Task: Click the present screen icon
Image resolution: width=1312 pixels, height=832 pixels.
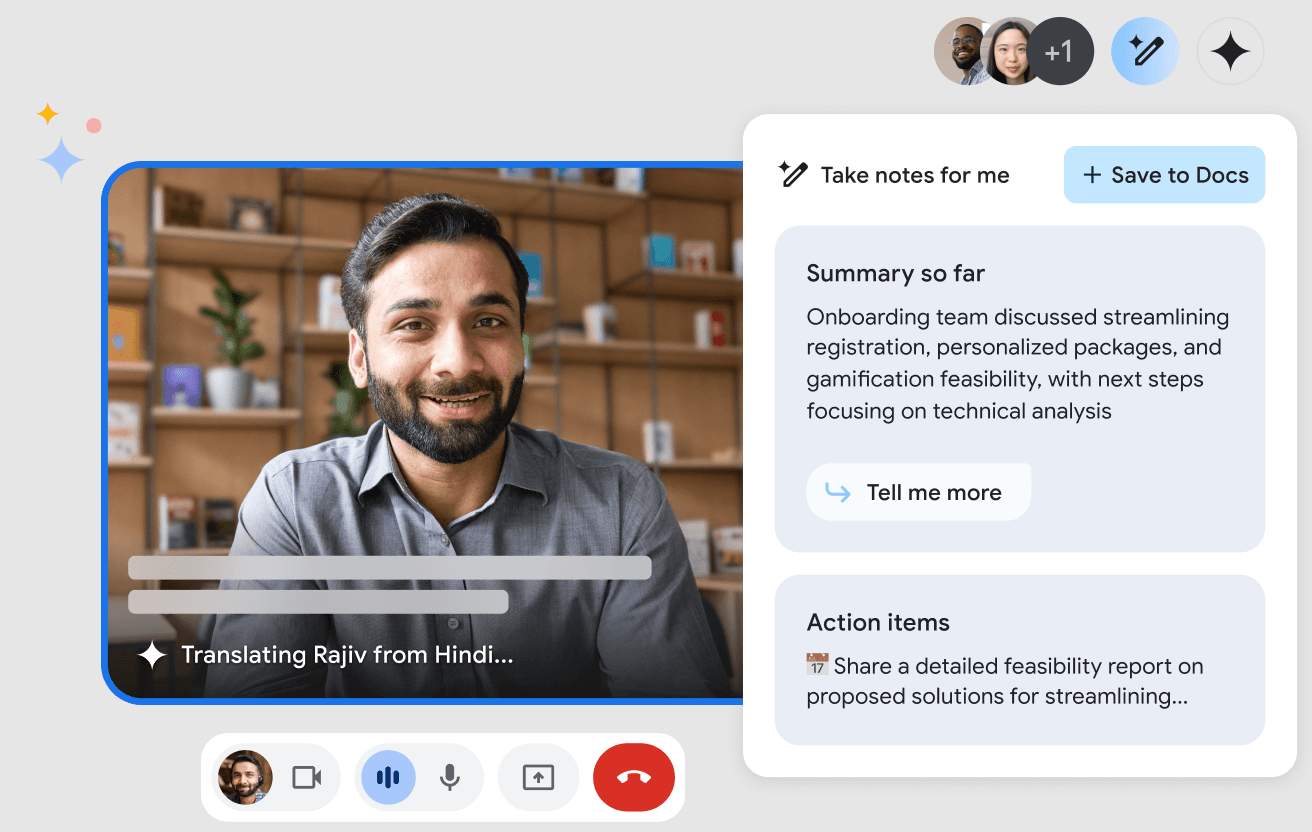Action: 538,777
